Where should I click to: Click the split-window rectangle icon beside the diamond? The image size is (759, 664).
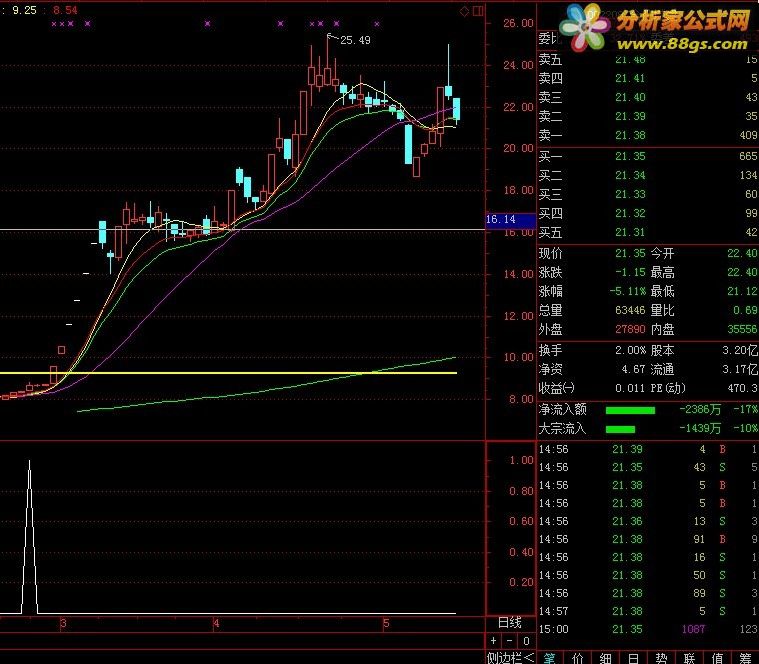[478, 11]
